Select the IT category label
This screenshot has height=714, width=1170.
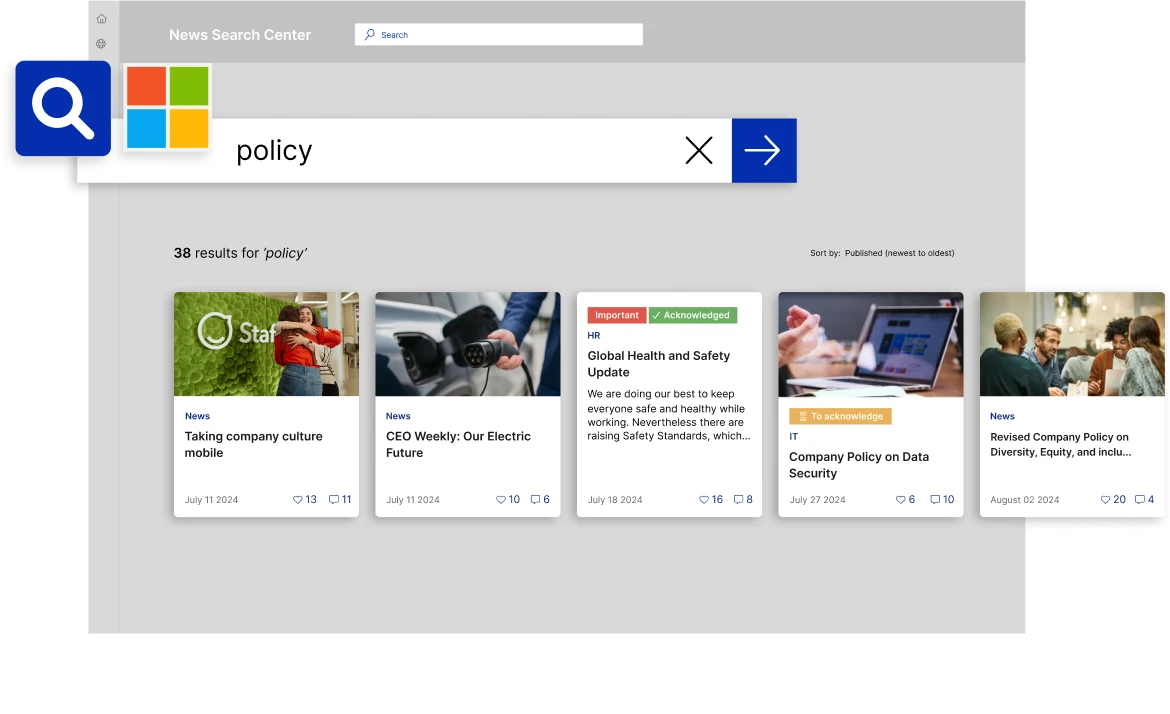pyautogui.click(x=793, y=436)
